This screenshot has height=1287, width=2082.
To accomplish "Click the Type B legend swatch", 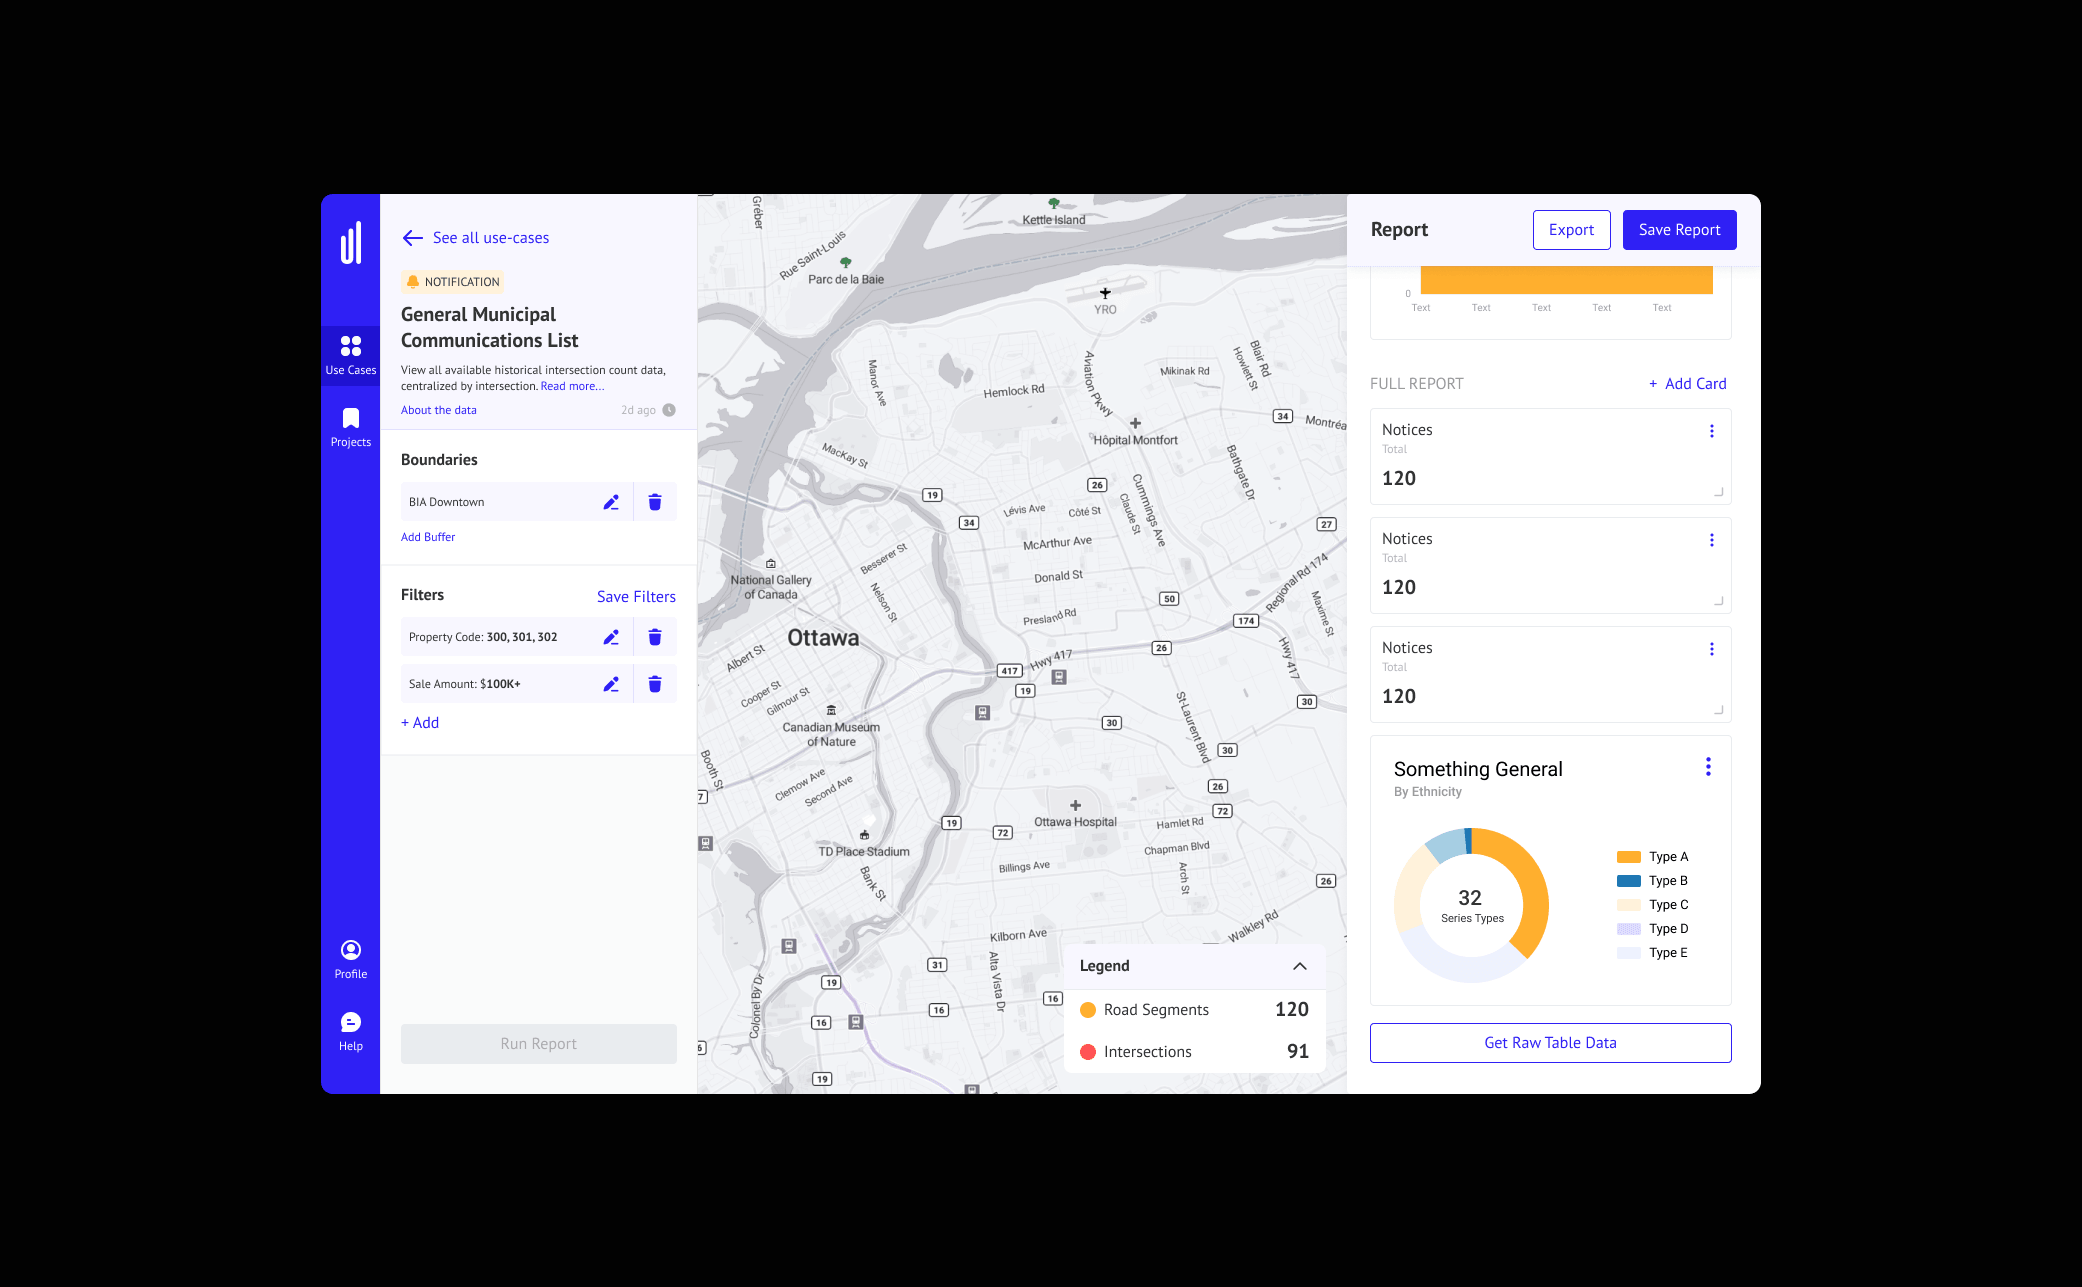I will point(1629,881).
